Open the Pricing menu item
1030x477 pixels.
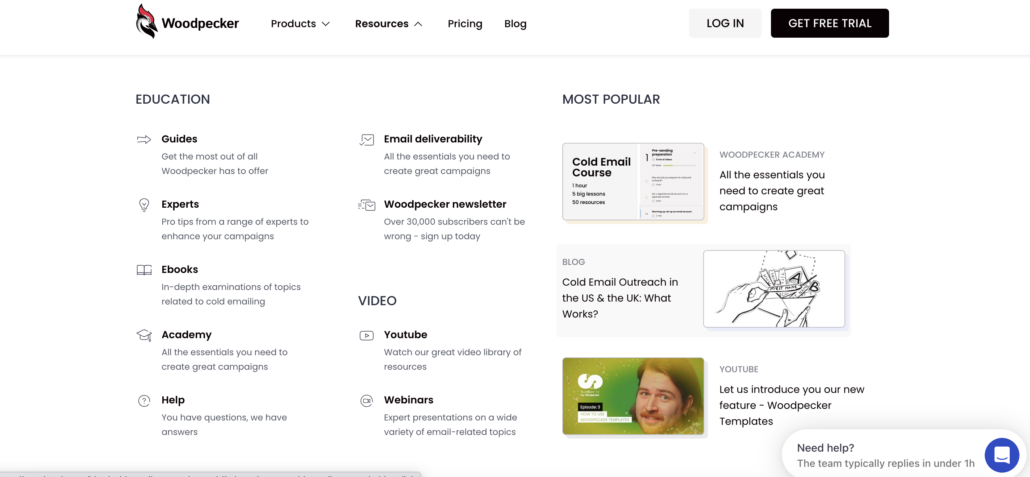tap(465, 24)
